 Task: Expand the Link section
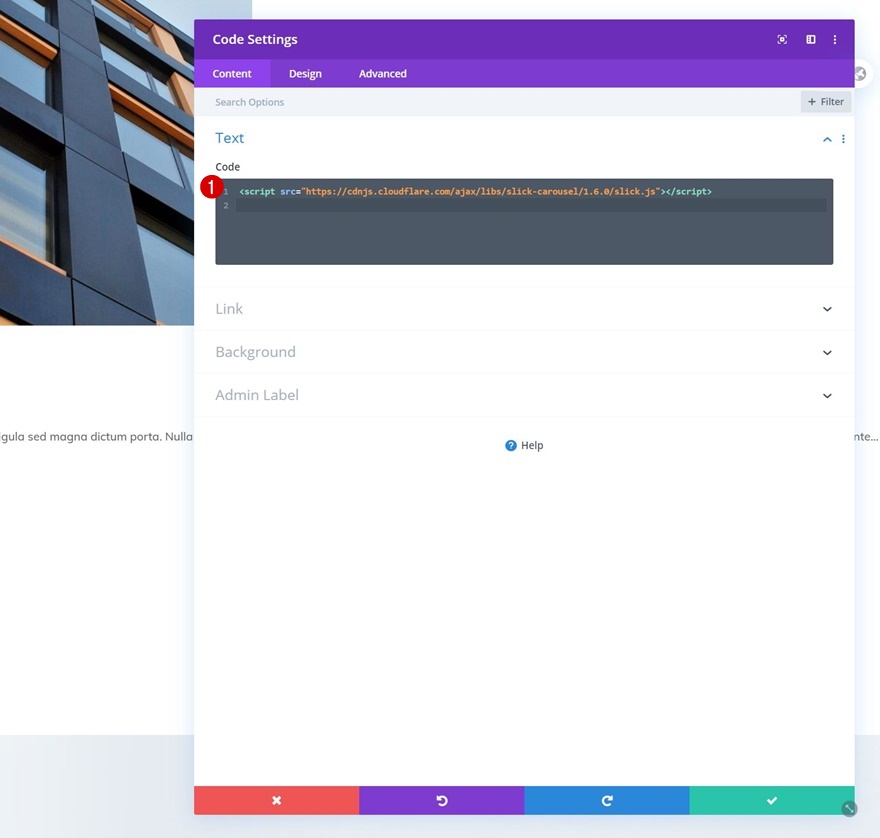[524, 309]
